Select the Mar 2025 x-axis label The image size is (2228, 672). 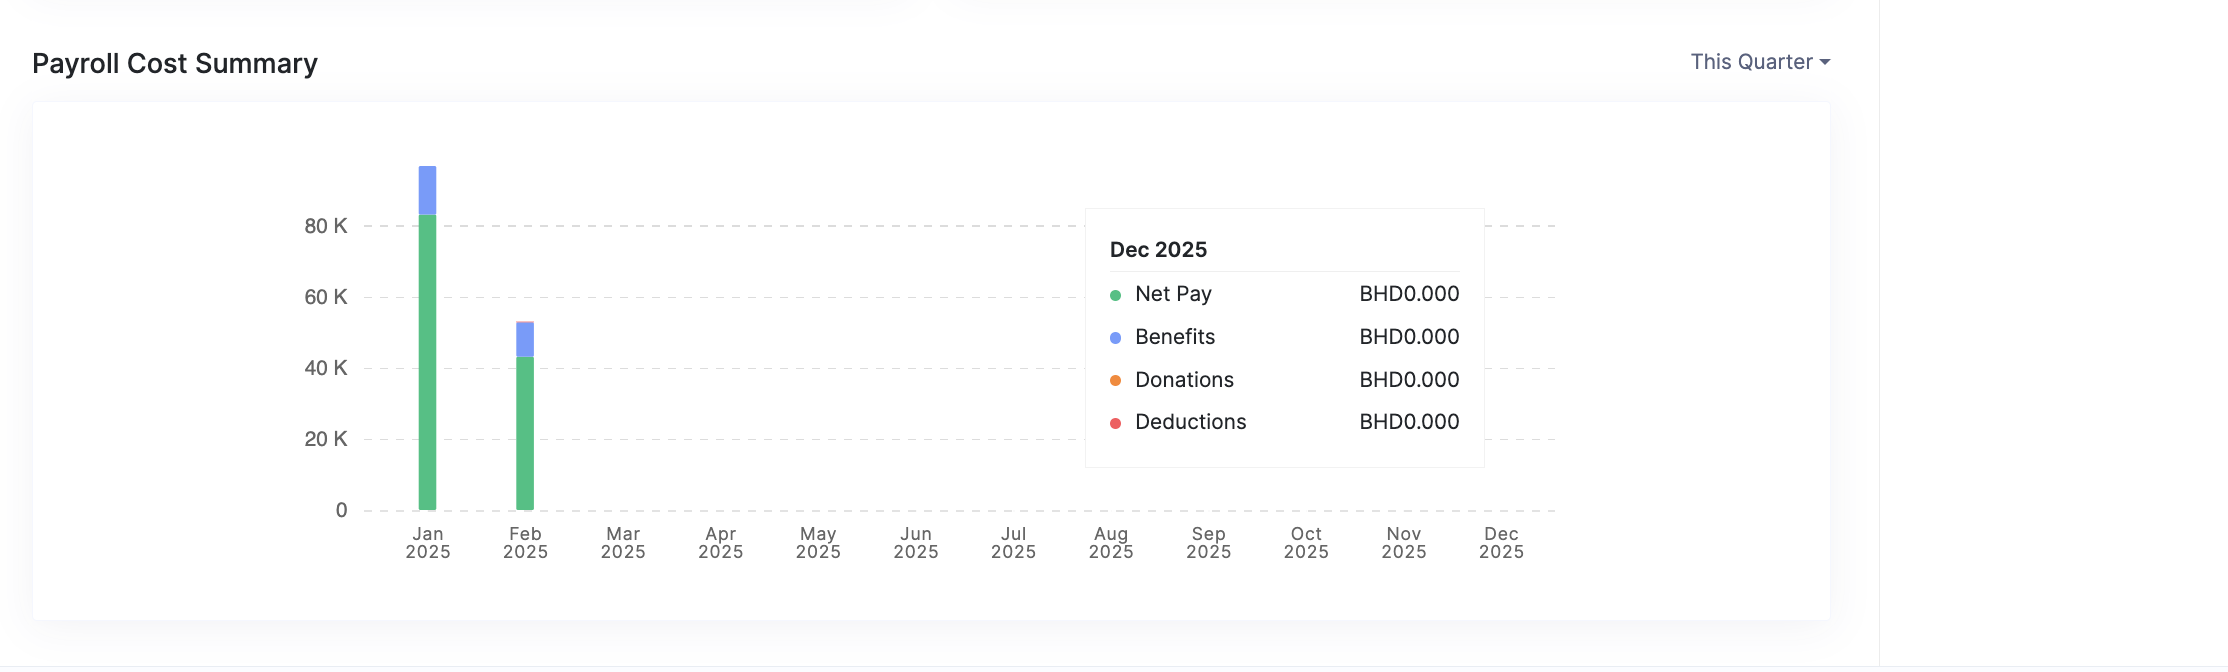tap(623, 543)
